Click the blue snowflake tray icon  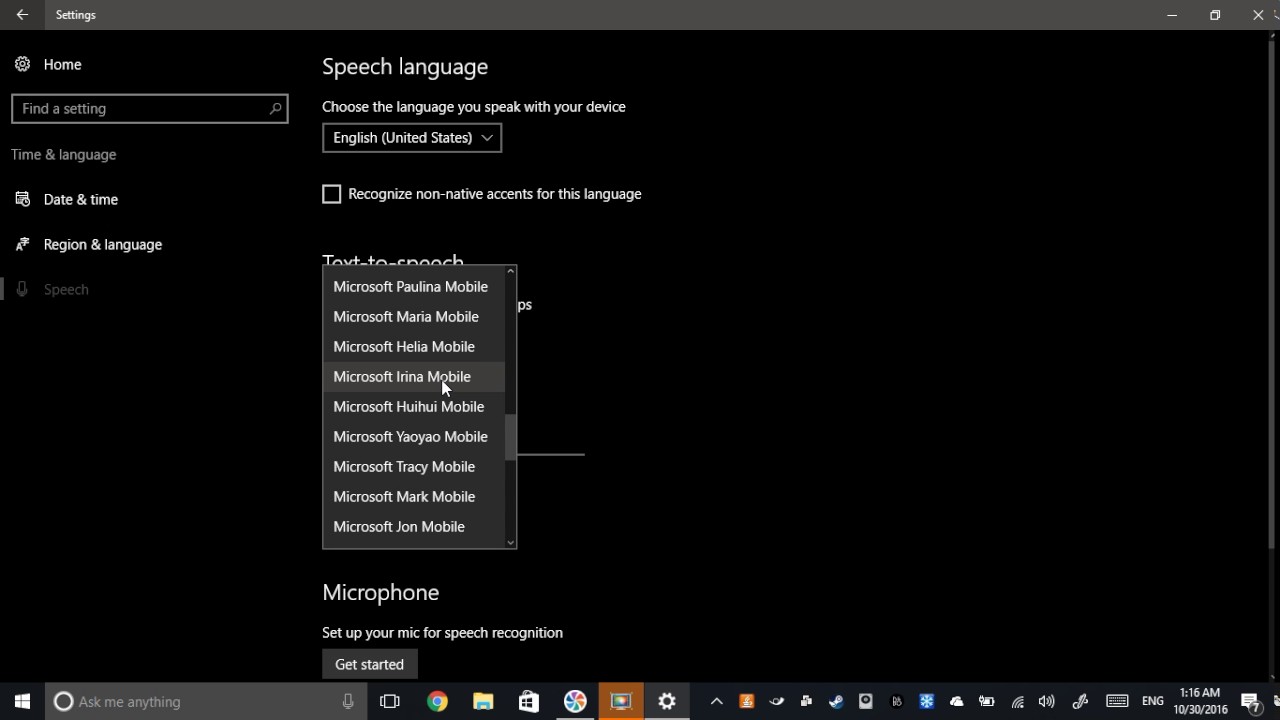pyautogui.click(x=926, y=702)
